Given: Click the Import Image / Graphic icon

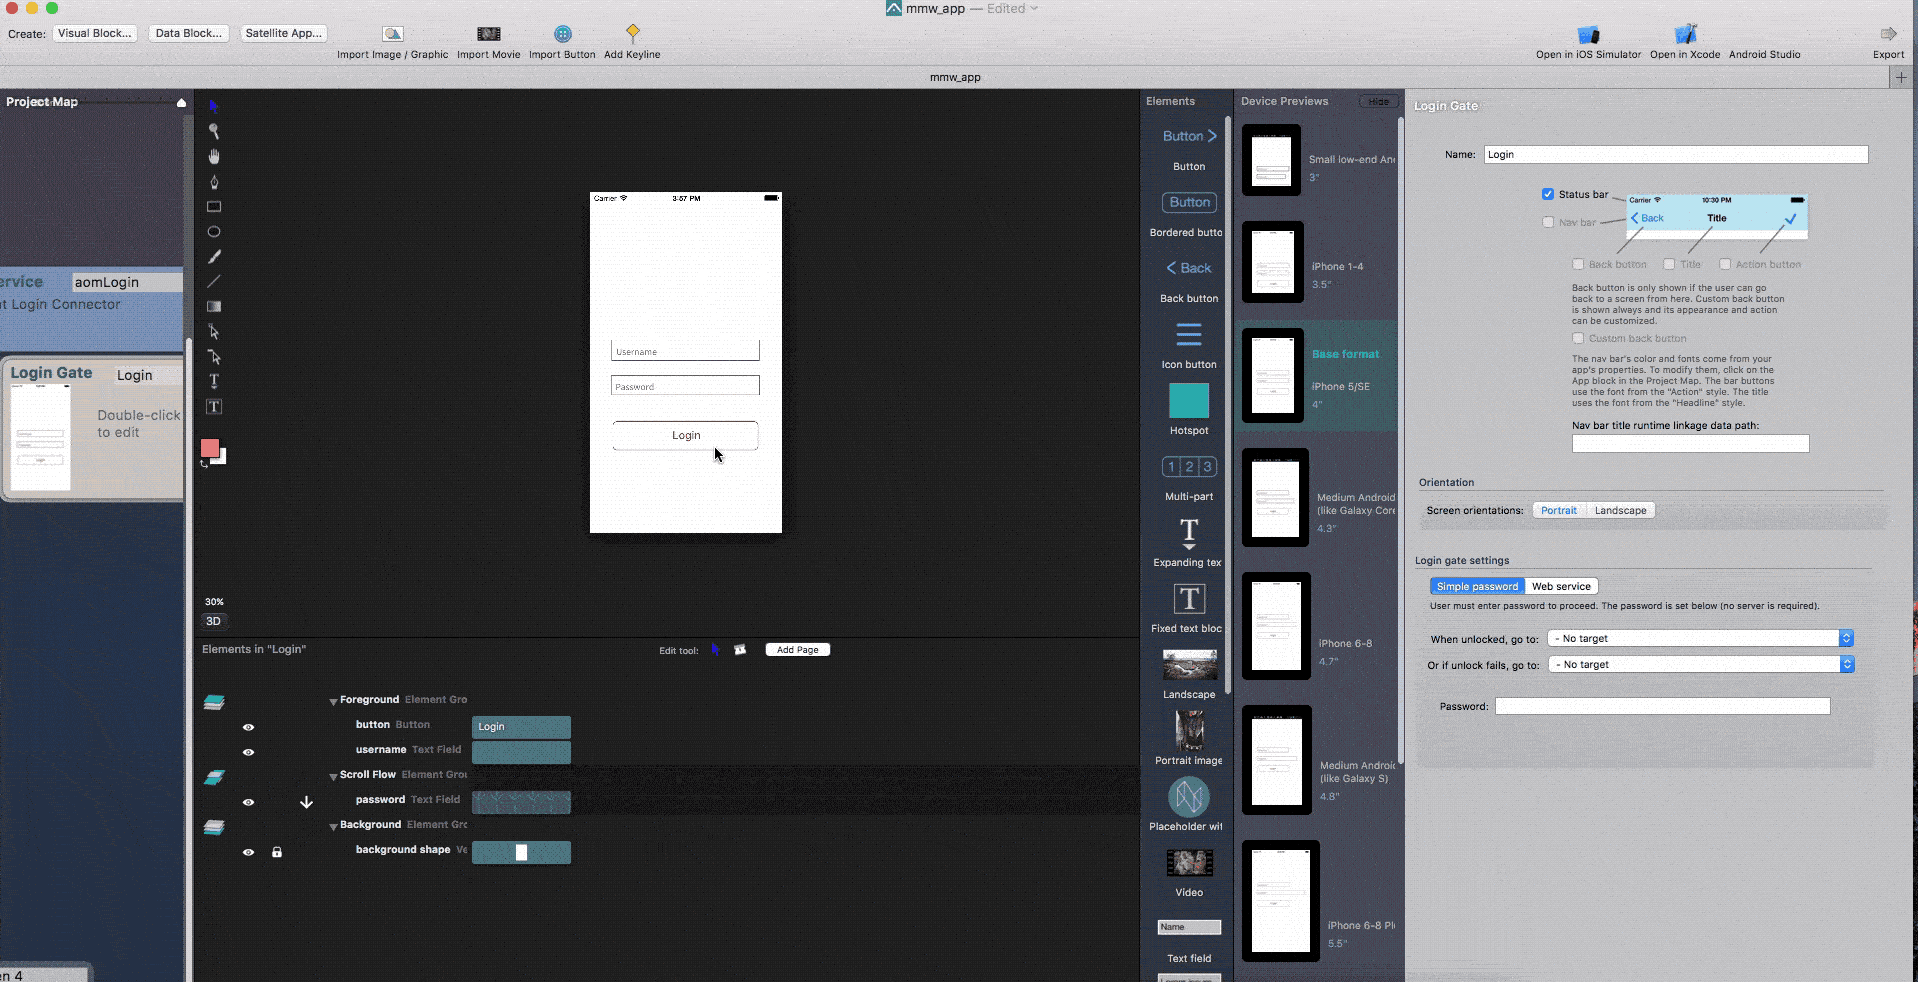Looking at the screenshot, I should (393, 34).
